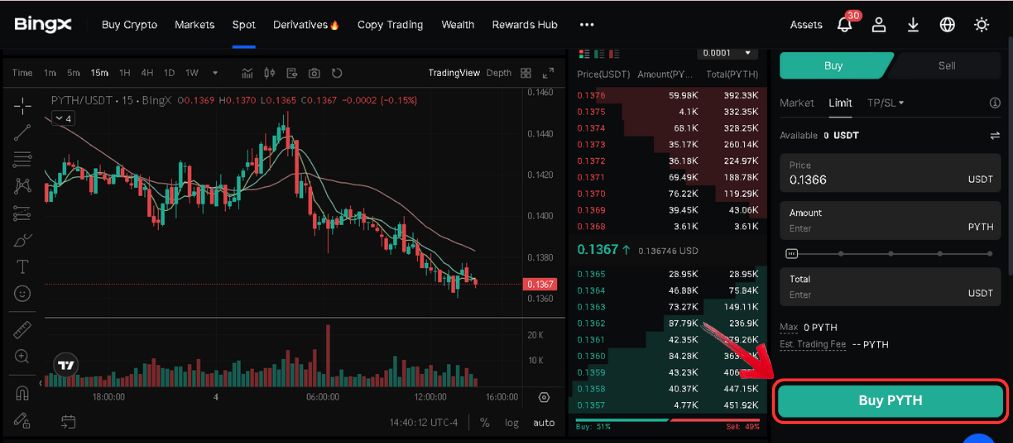
Task: Select the Market order tab
Action: [797, 103]
